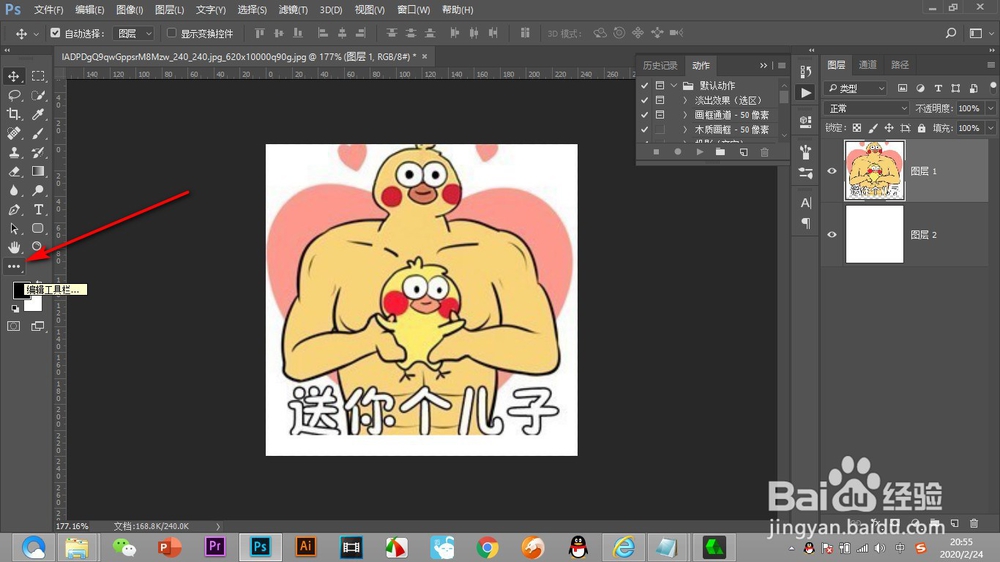This screenshot has height=562, width=1000.
Task: Select the Rounded Rectangle shape tool
Action: coord(38,228)
